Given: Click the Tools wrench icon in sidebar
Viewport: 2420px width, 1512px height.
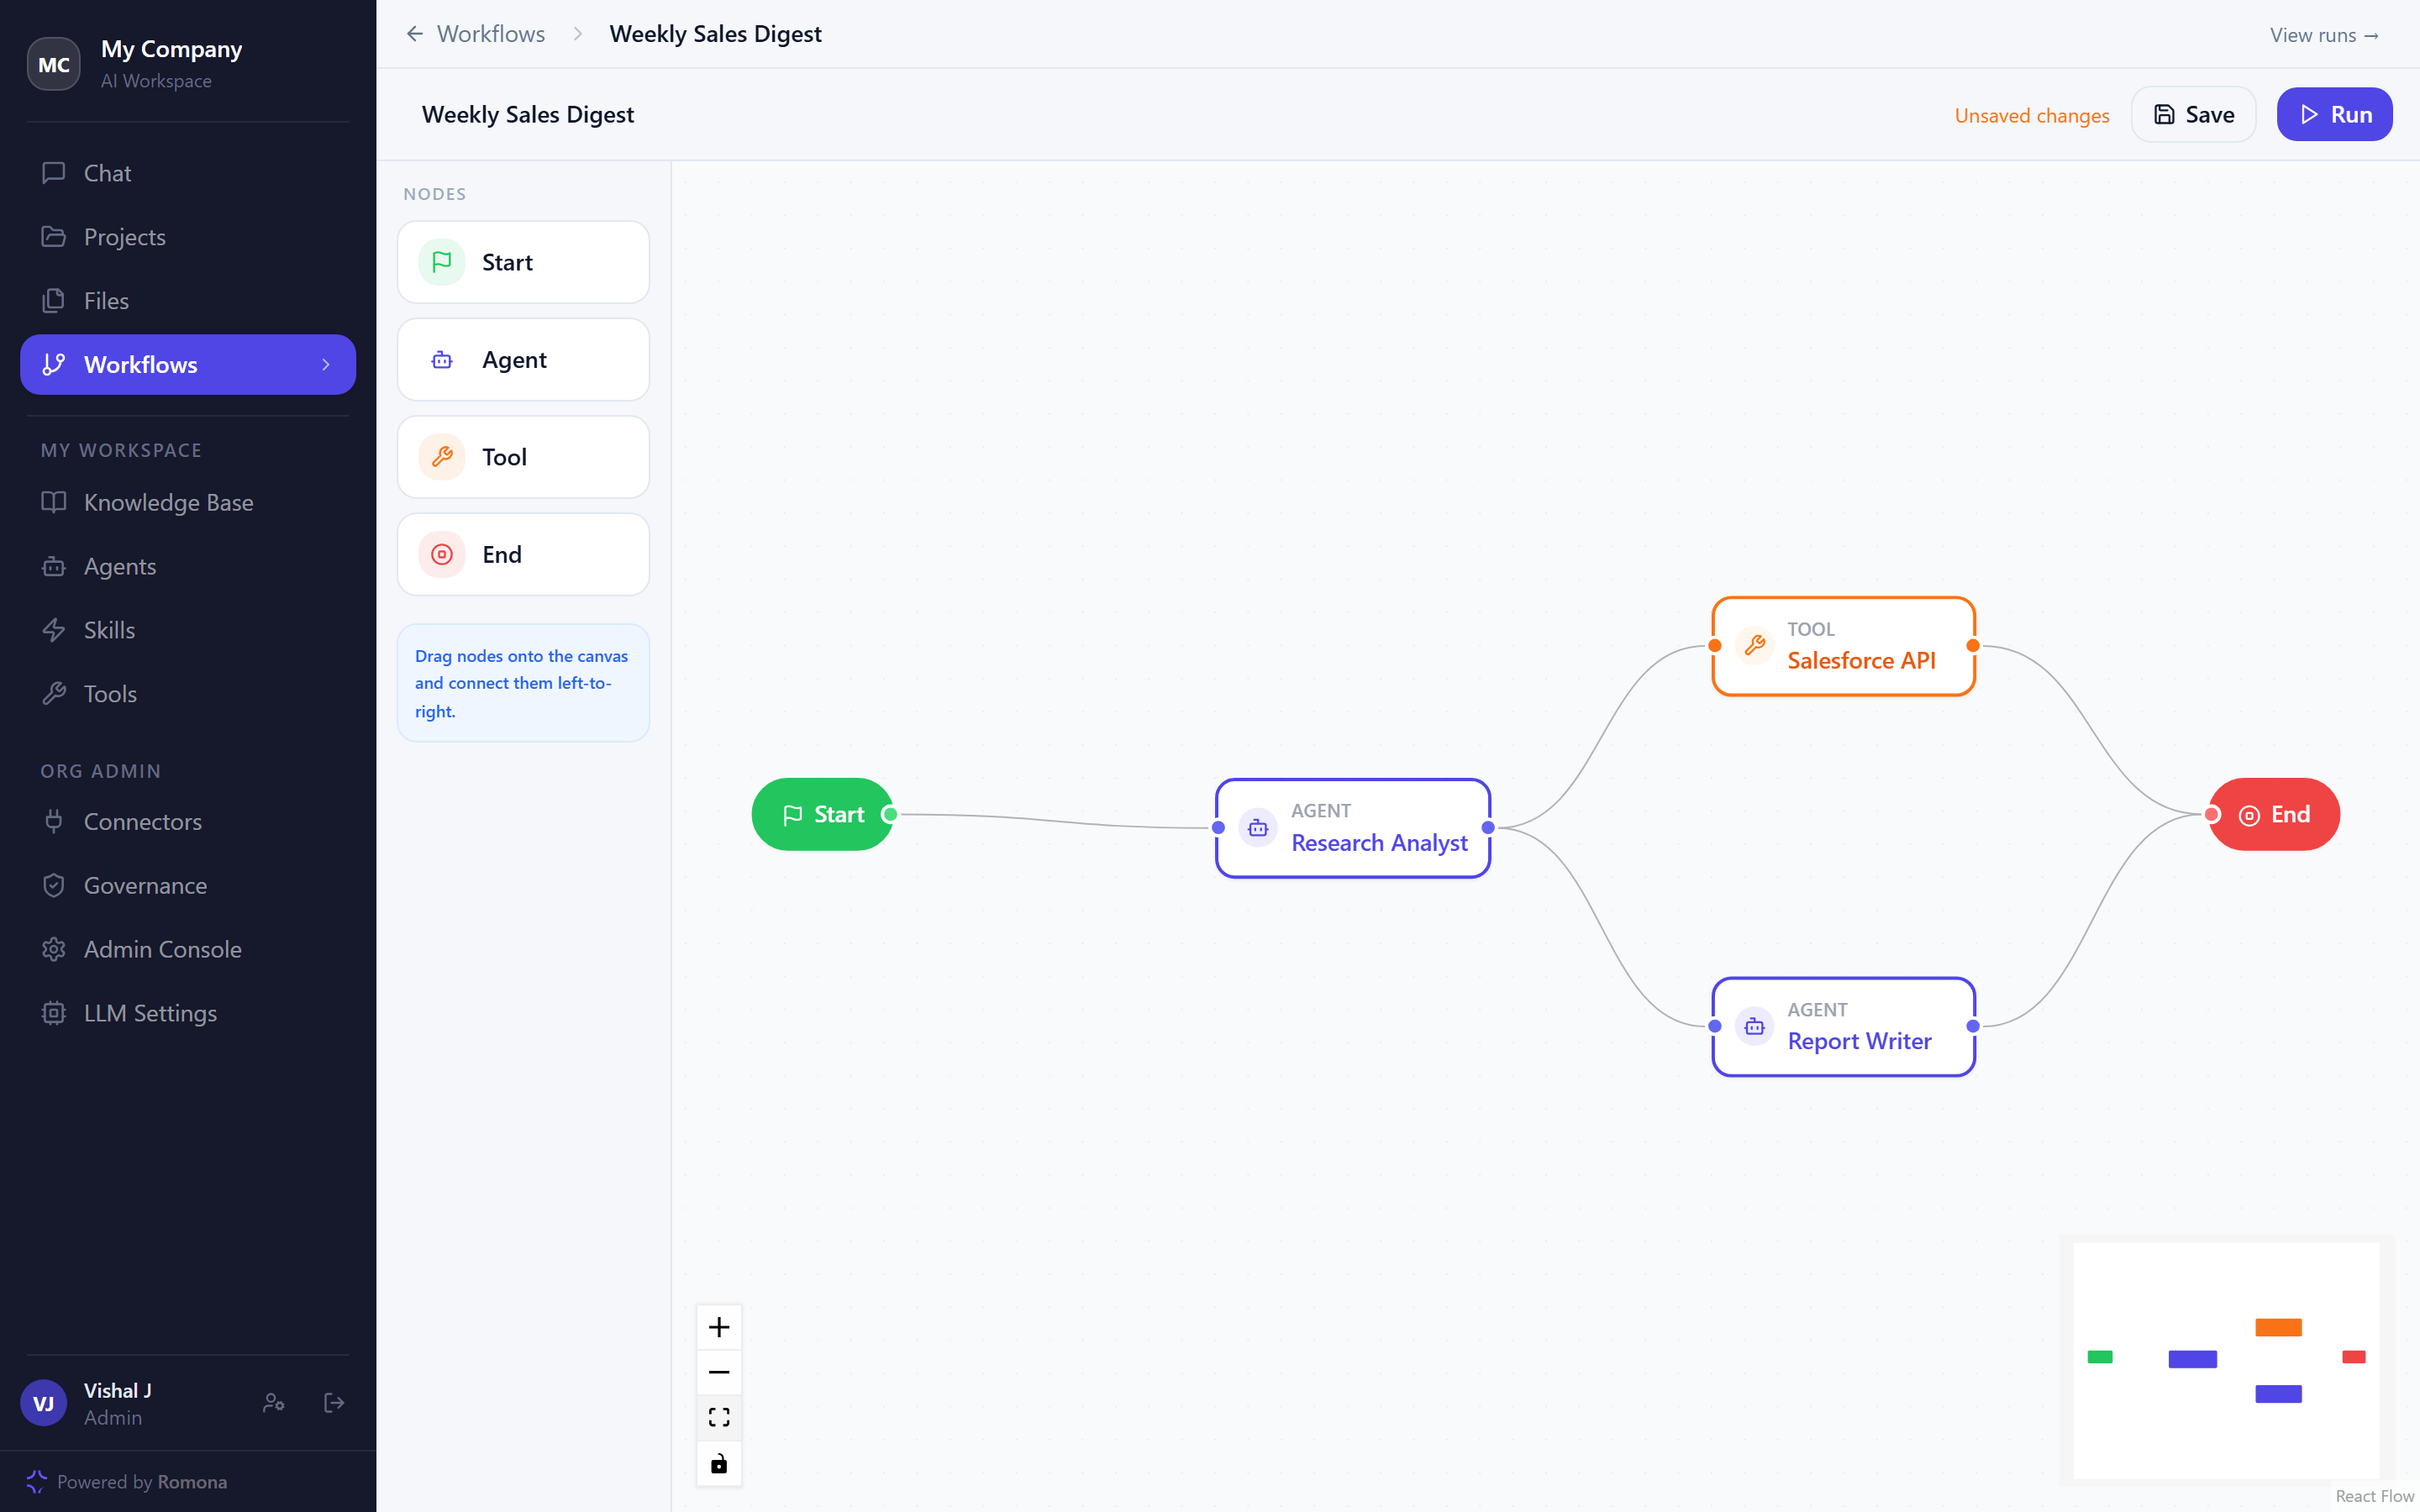Looking at the screenshot, I should [x=54, y=694].
